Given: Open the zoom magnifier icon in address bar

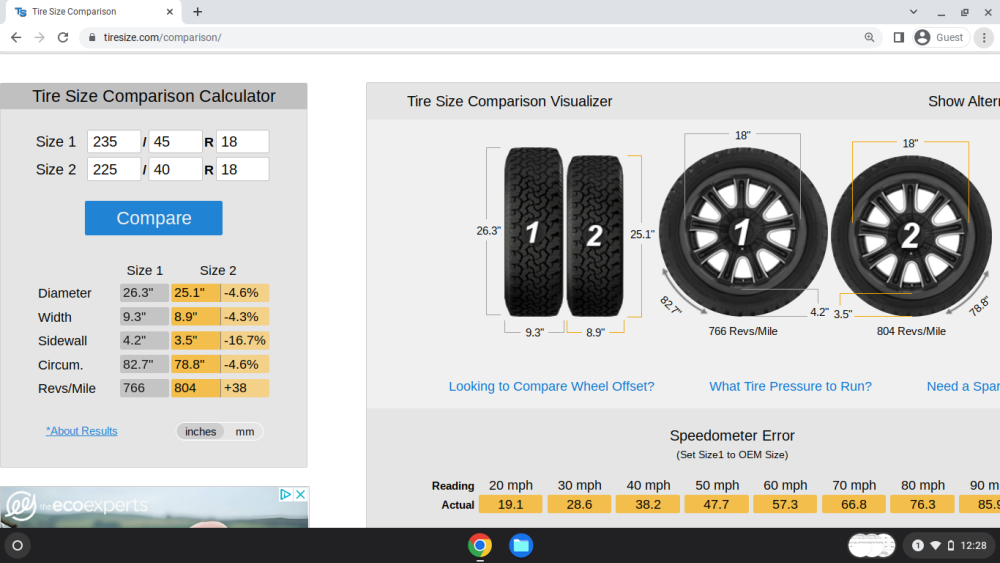Looking at the screenshot, I should pyautogui.click(x=869, y=38).
